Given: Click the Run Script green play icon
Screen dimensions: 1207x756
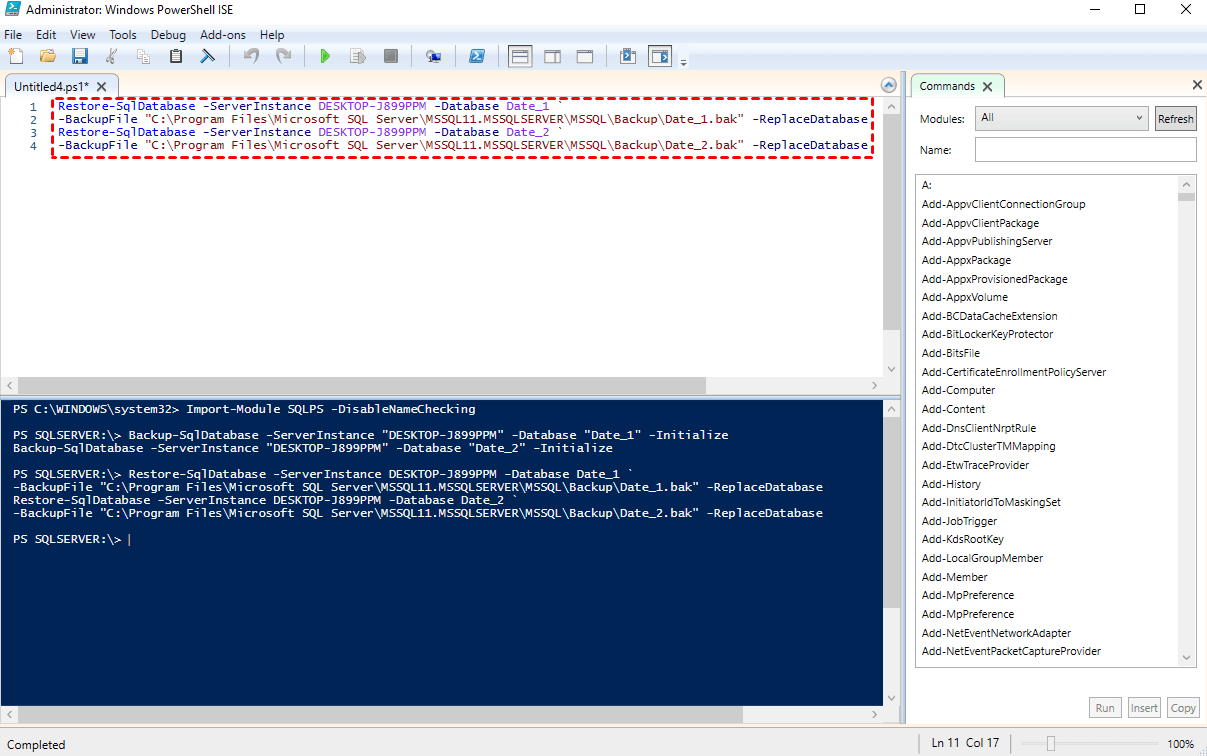Looking at the screenshot, I should [325, 57].
